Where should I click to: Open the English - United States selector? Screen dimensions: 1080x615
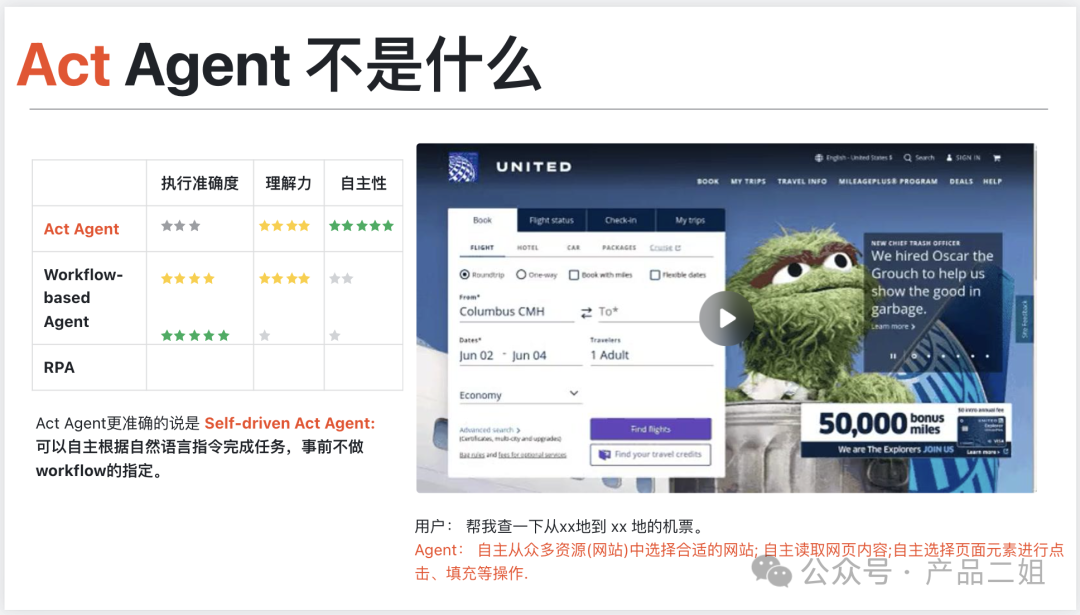[859, 158]
